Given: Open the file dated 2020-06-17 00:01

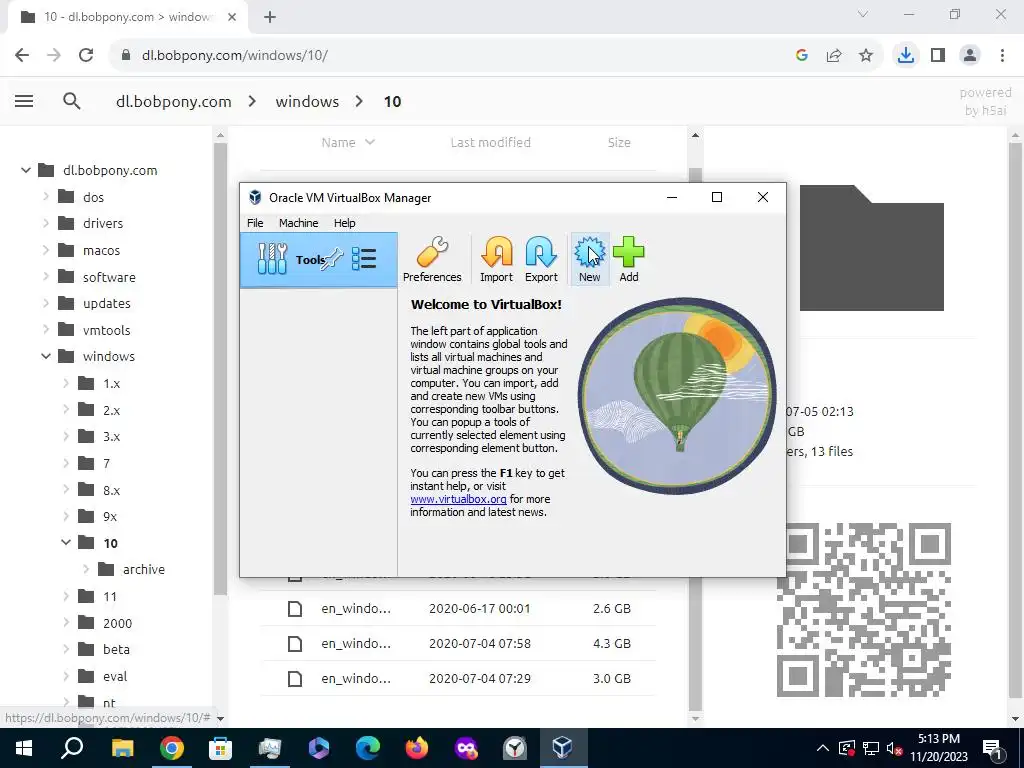Looking at the screenshot, I should click(458, 608).
